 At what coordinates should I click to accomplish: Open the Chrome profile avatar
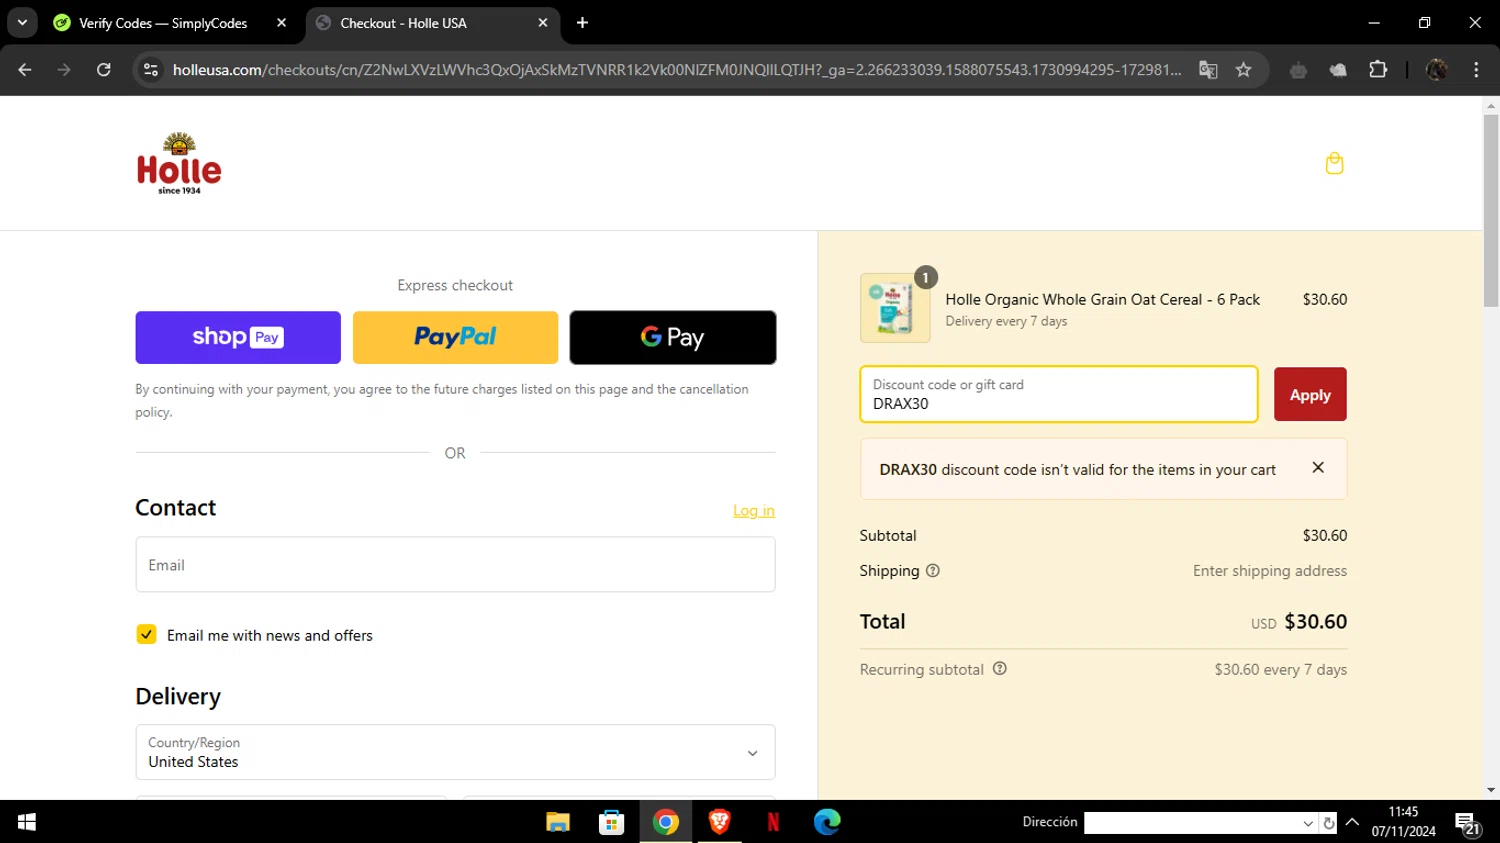pos(1437,70)
